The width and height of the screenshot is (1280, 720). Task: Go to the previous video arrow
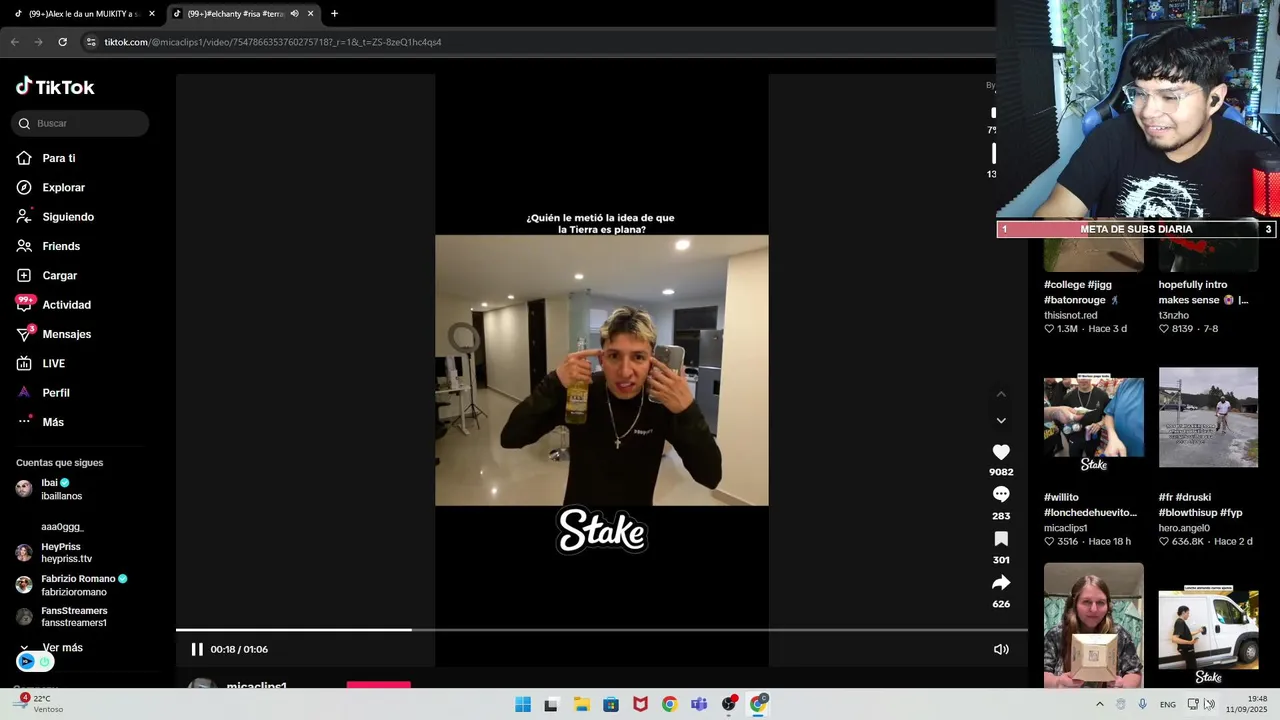[1001, 394]
